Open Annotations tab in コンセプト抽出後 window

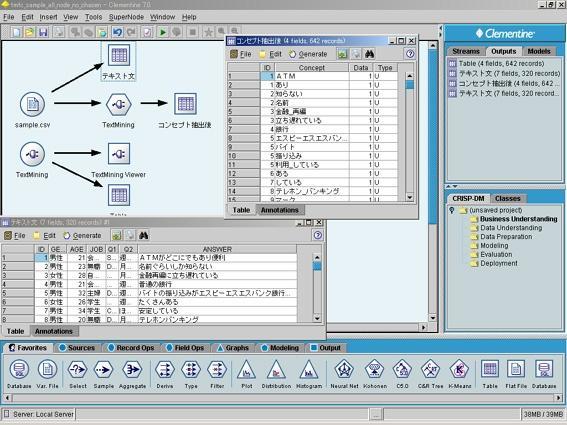click(280, 210)
